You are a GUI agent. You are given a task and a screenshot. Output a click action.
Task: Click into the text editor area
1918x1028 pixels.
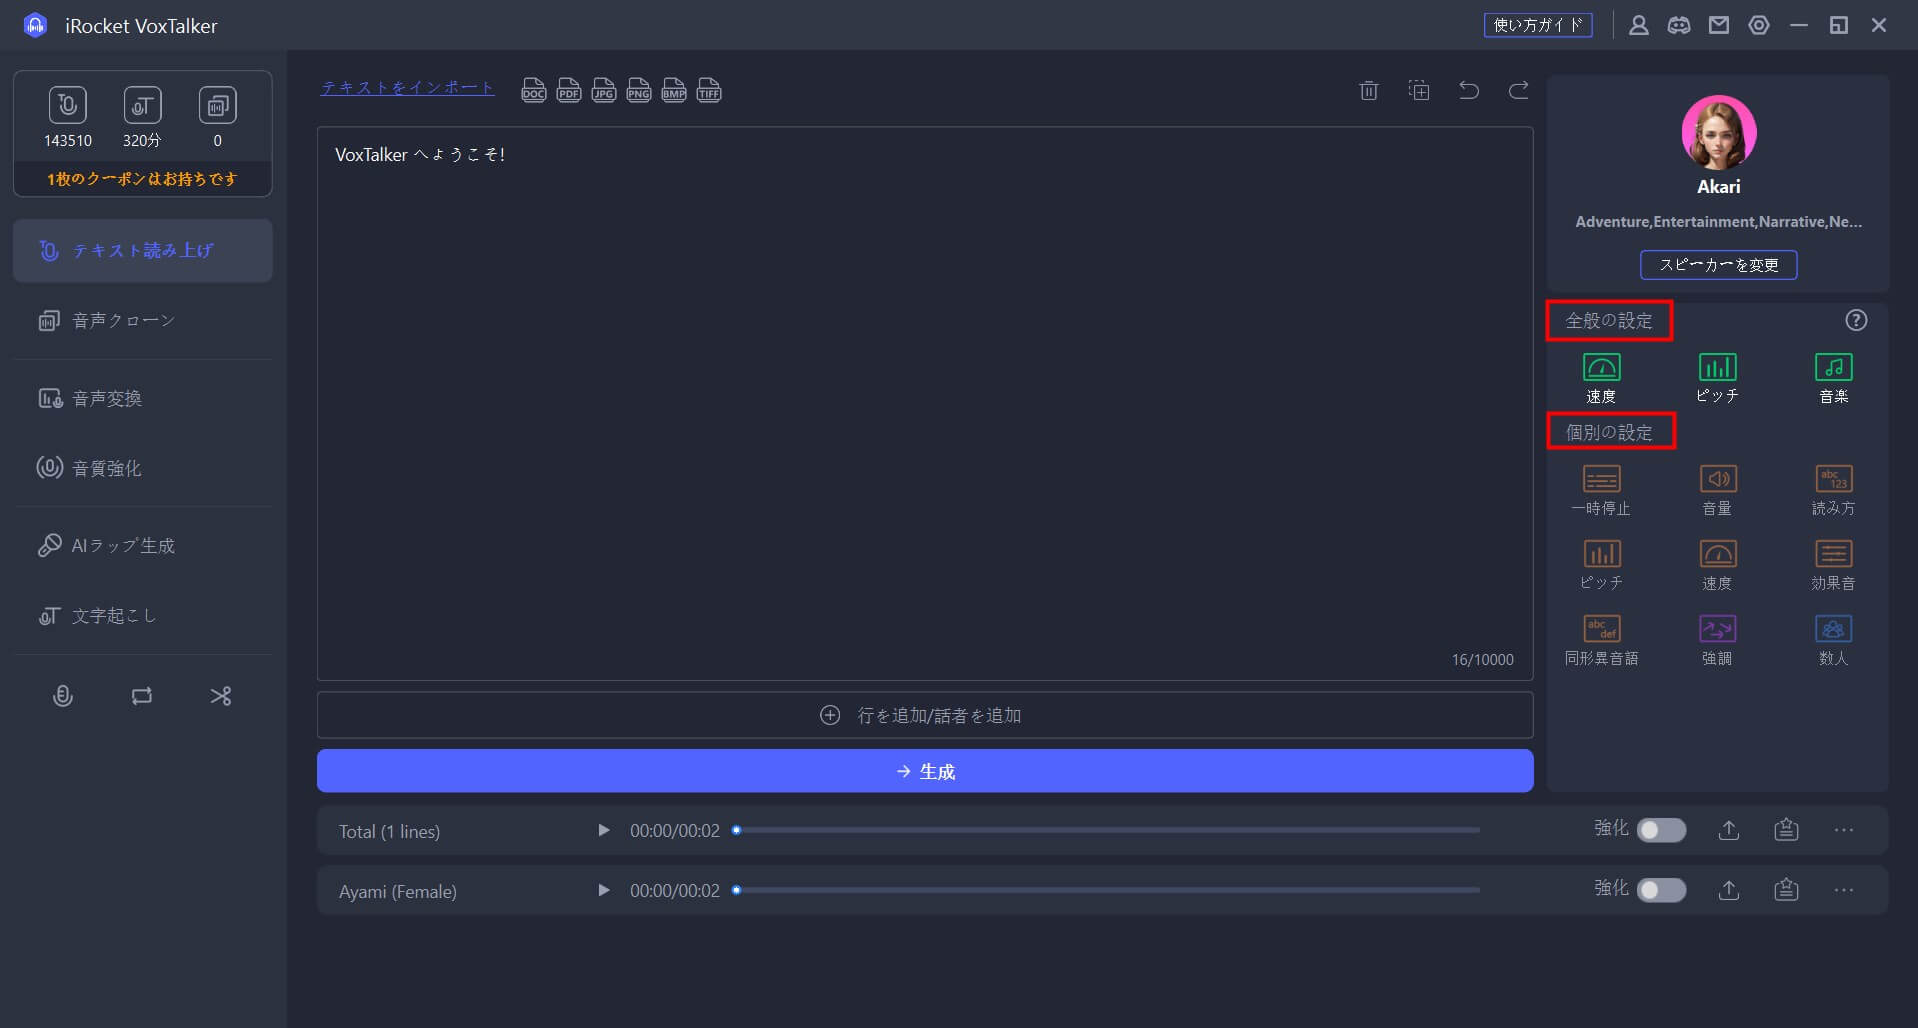925,403
